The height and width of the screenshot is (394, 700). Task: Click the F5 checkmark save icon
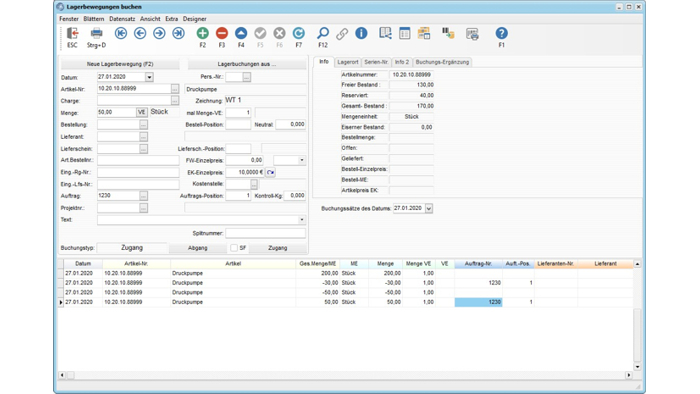tap(260, 33)
